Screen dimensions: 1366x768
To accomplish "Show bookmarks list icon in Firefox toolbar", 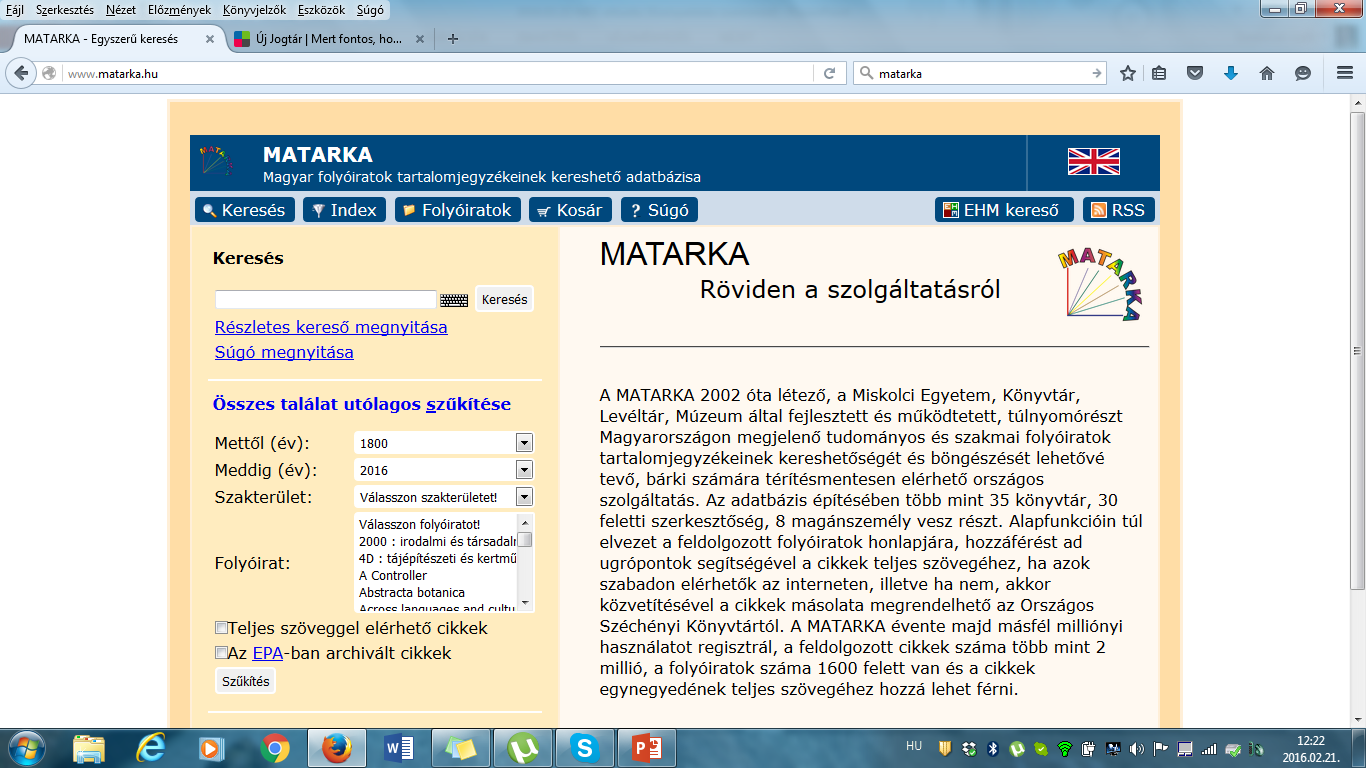I will click(1159, 73).
